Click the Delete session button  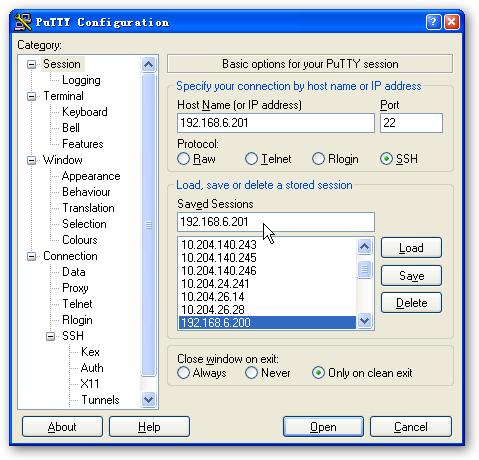411,303
